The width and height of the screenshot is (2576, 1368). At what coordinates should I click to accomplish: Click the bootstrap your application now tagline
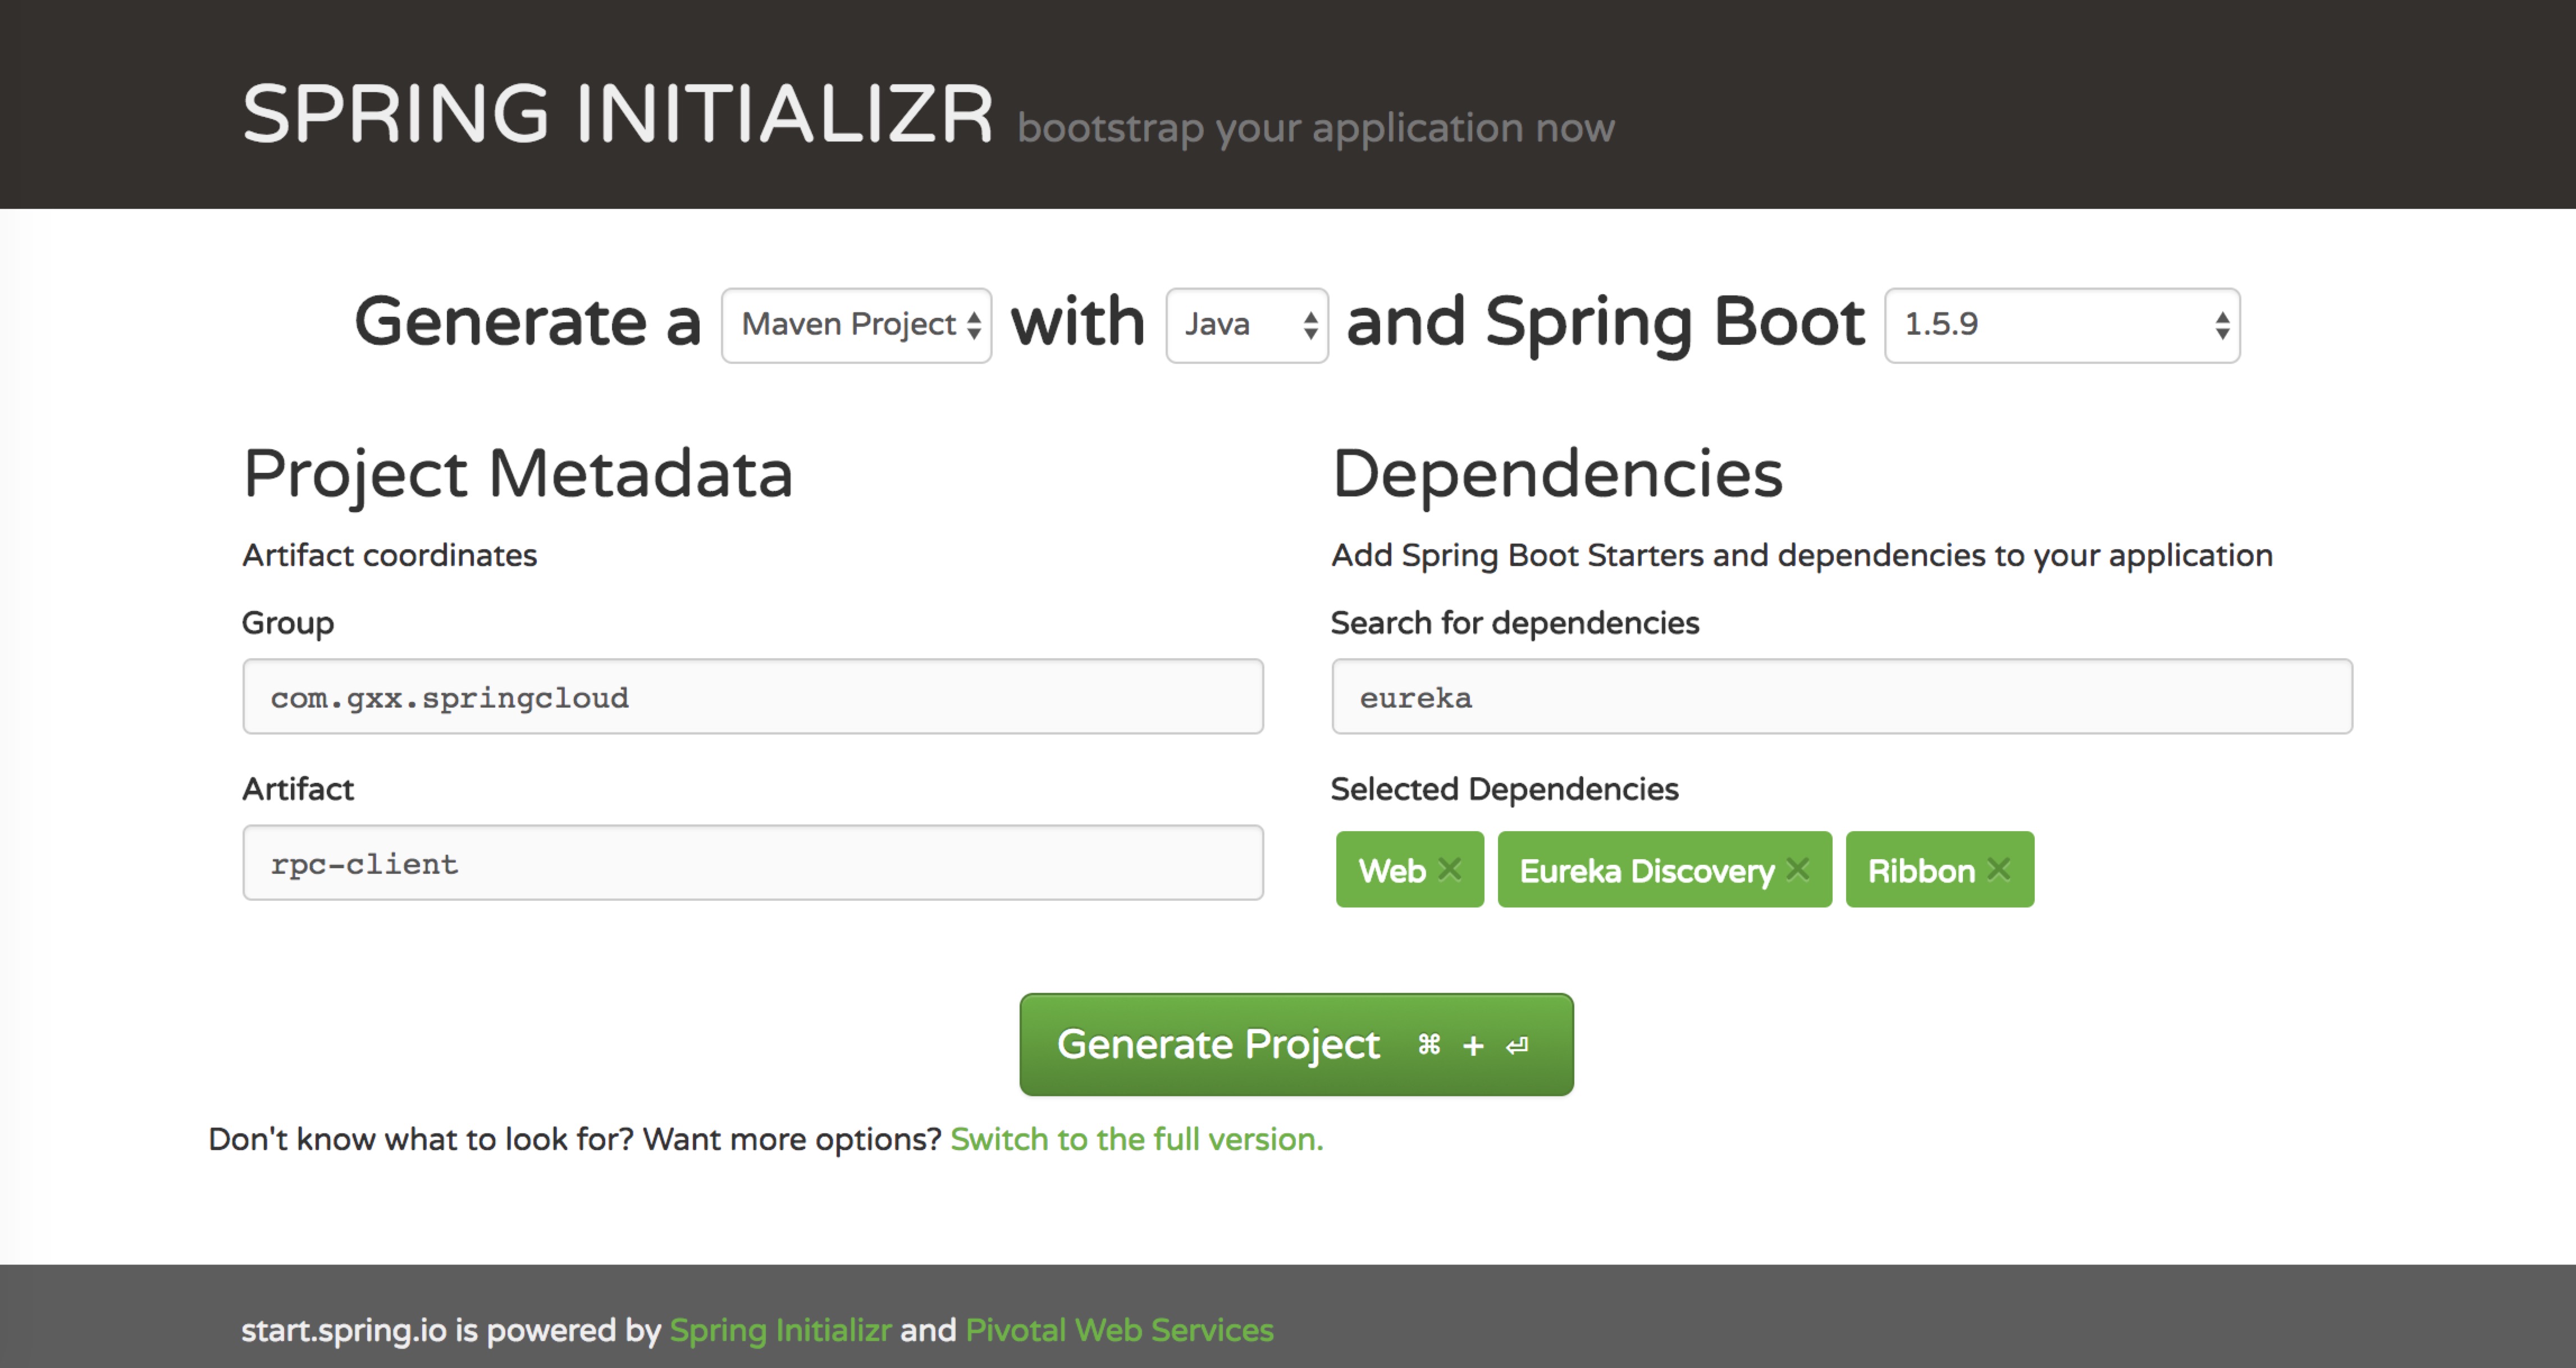1315,128
